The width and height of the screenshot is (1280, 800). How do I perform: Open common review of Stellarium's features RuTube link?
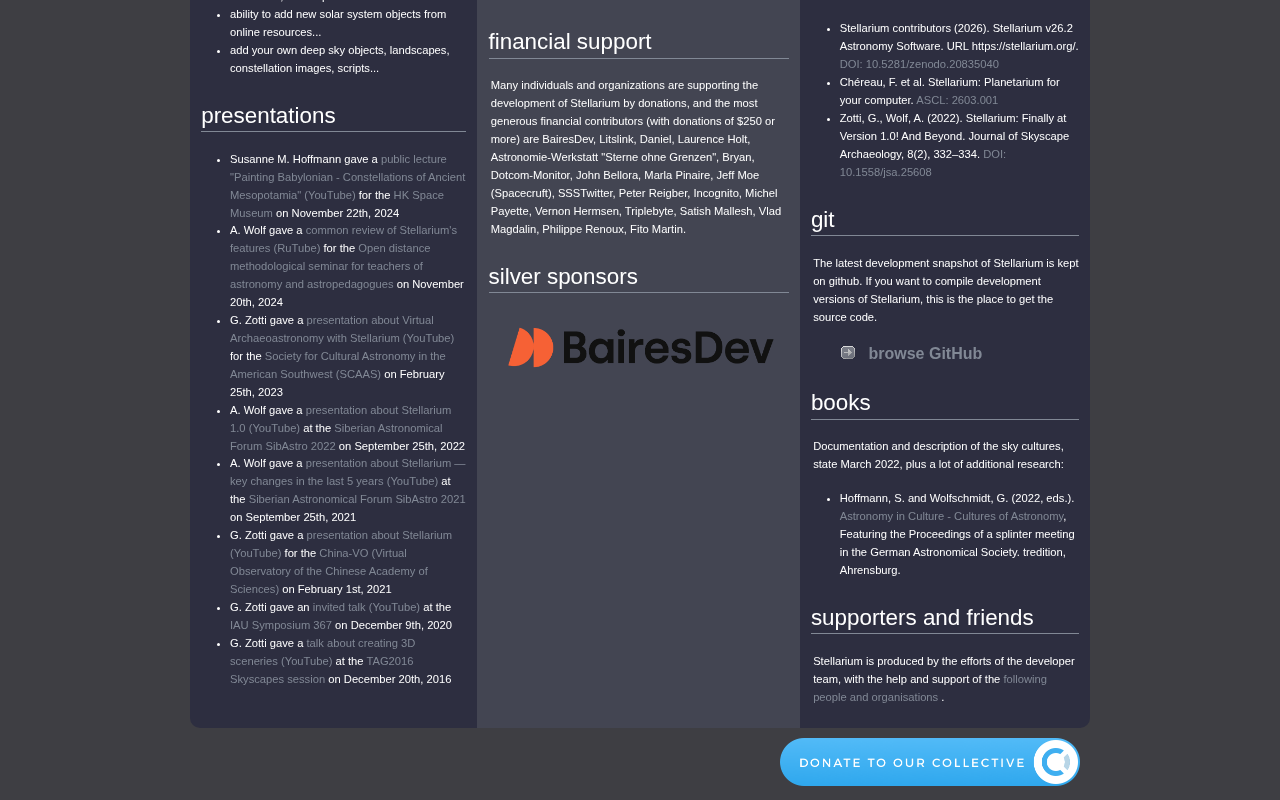tap(343, 239)
